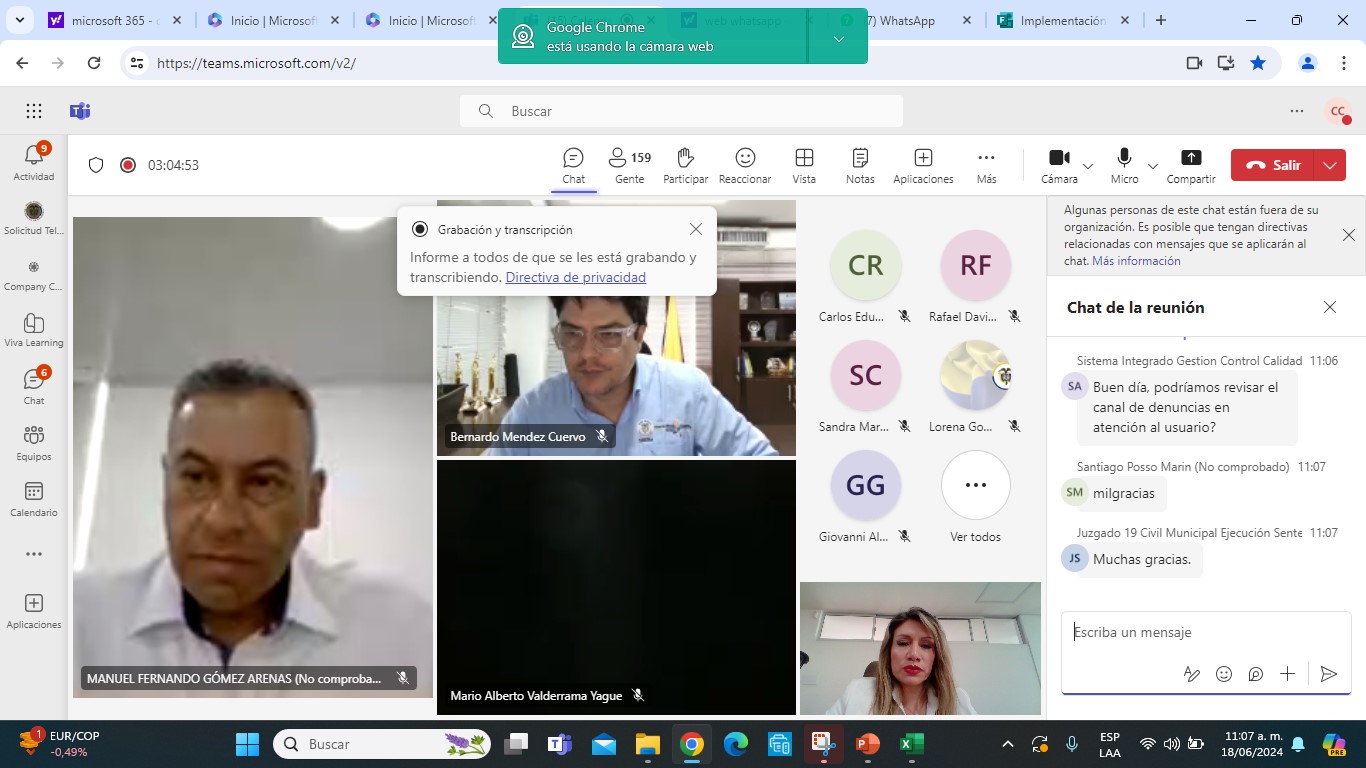Expand the Cámara options arrow
Image resolution: width=1366 pixels, height=768 pixels.
[x=1088, y=166]
